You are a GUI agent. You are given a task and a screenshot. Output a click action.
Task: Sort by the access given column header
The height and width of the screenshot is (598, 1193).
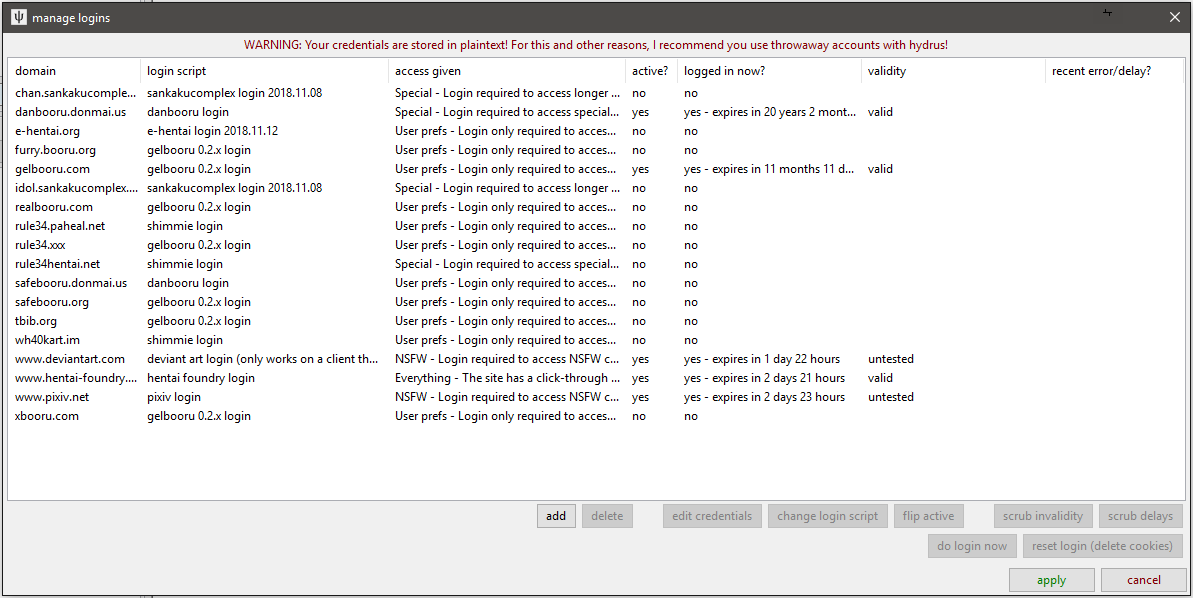pyautogui.click(x=507, y=71)
